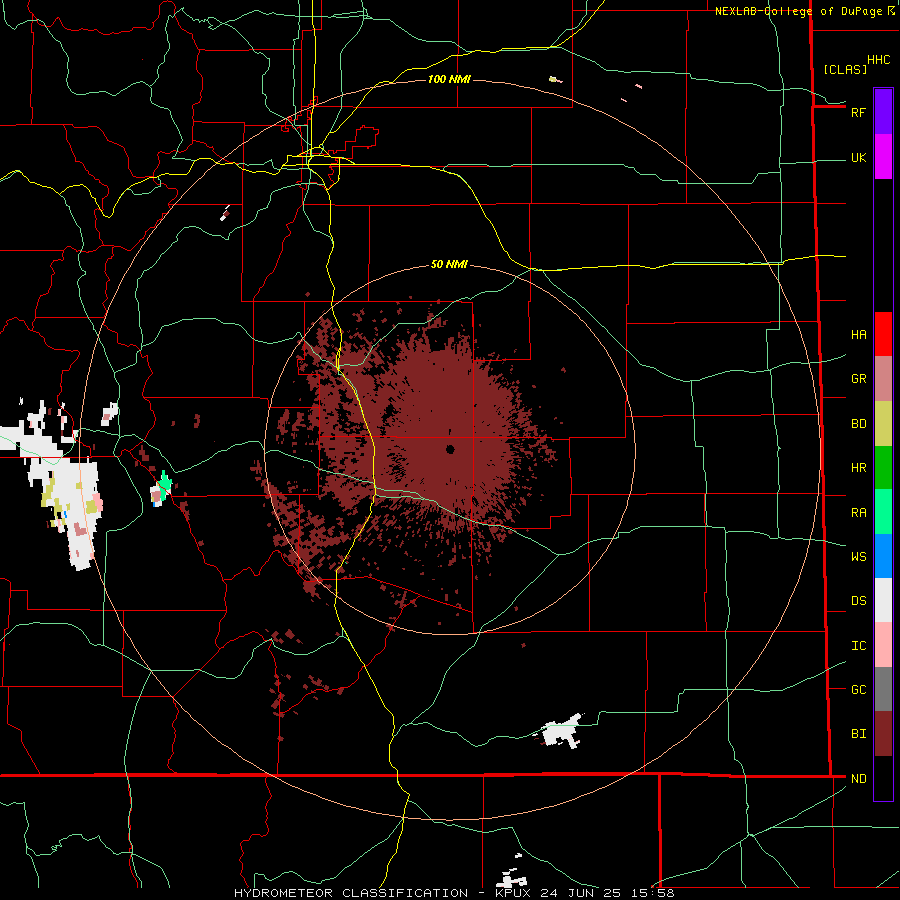
Task: Click the UK magenta color swatch
Action: coord(883,157)
